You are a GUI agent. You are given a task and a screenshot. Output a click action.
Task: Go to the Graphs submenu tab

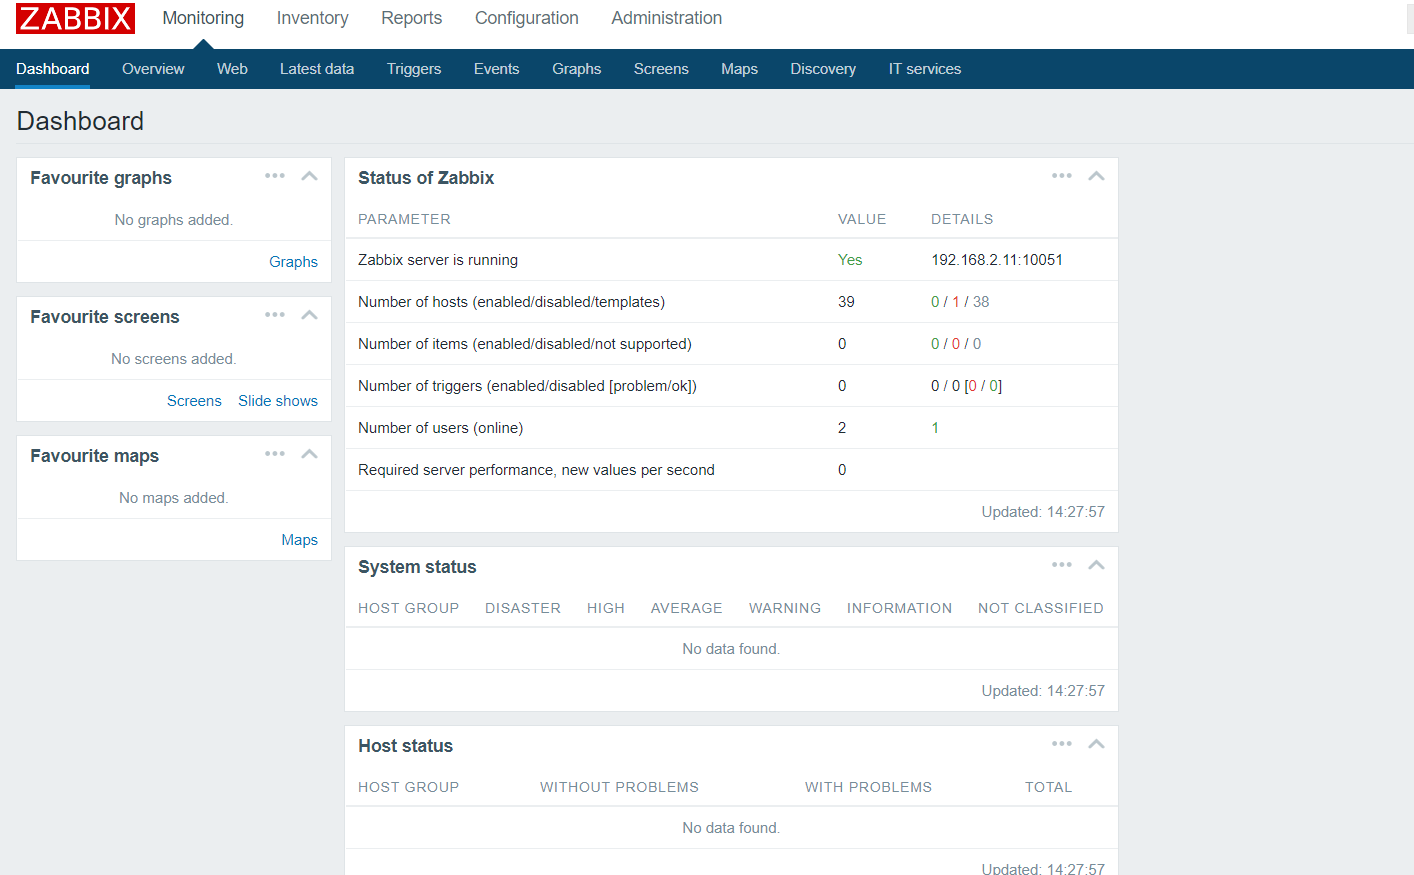(x=577, y=69)
